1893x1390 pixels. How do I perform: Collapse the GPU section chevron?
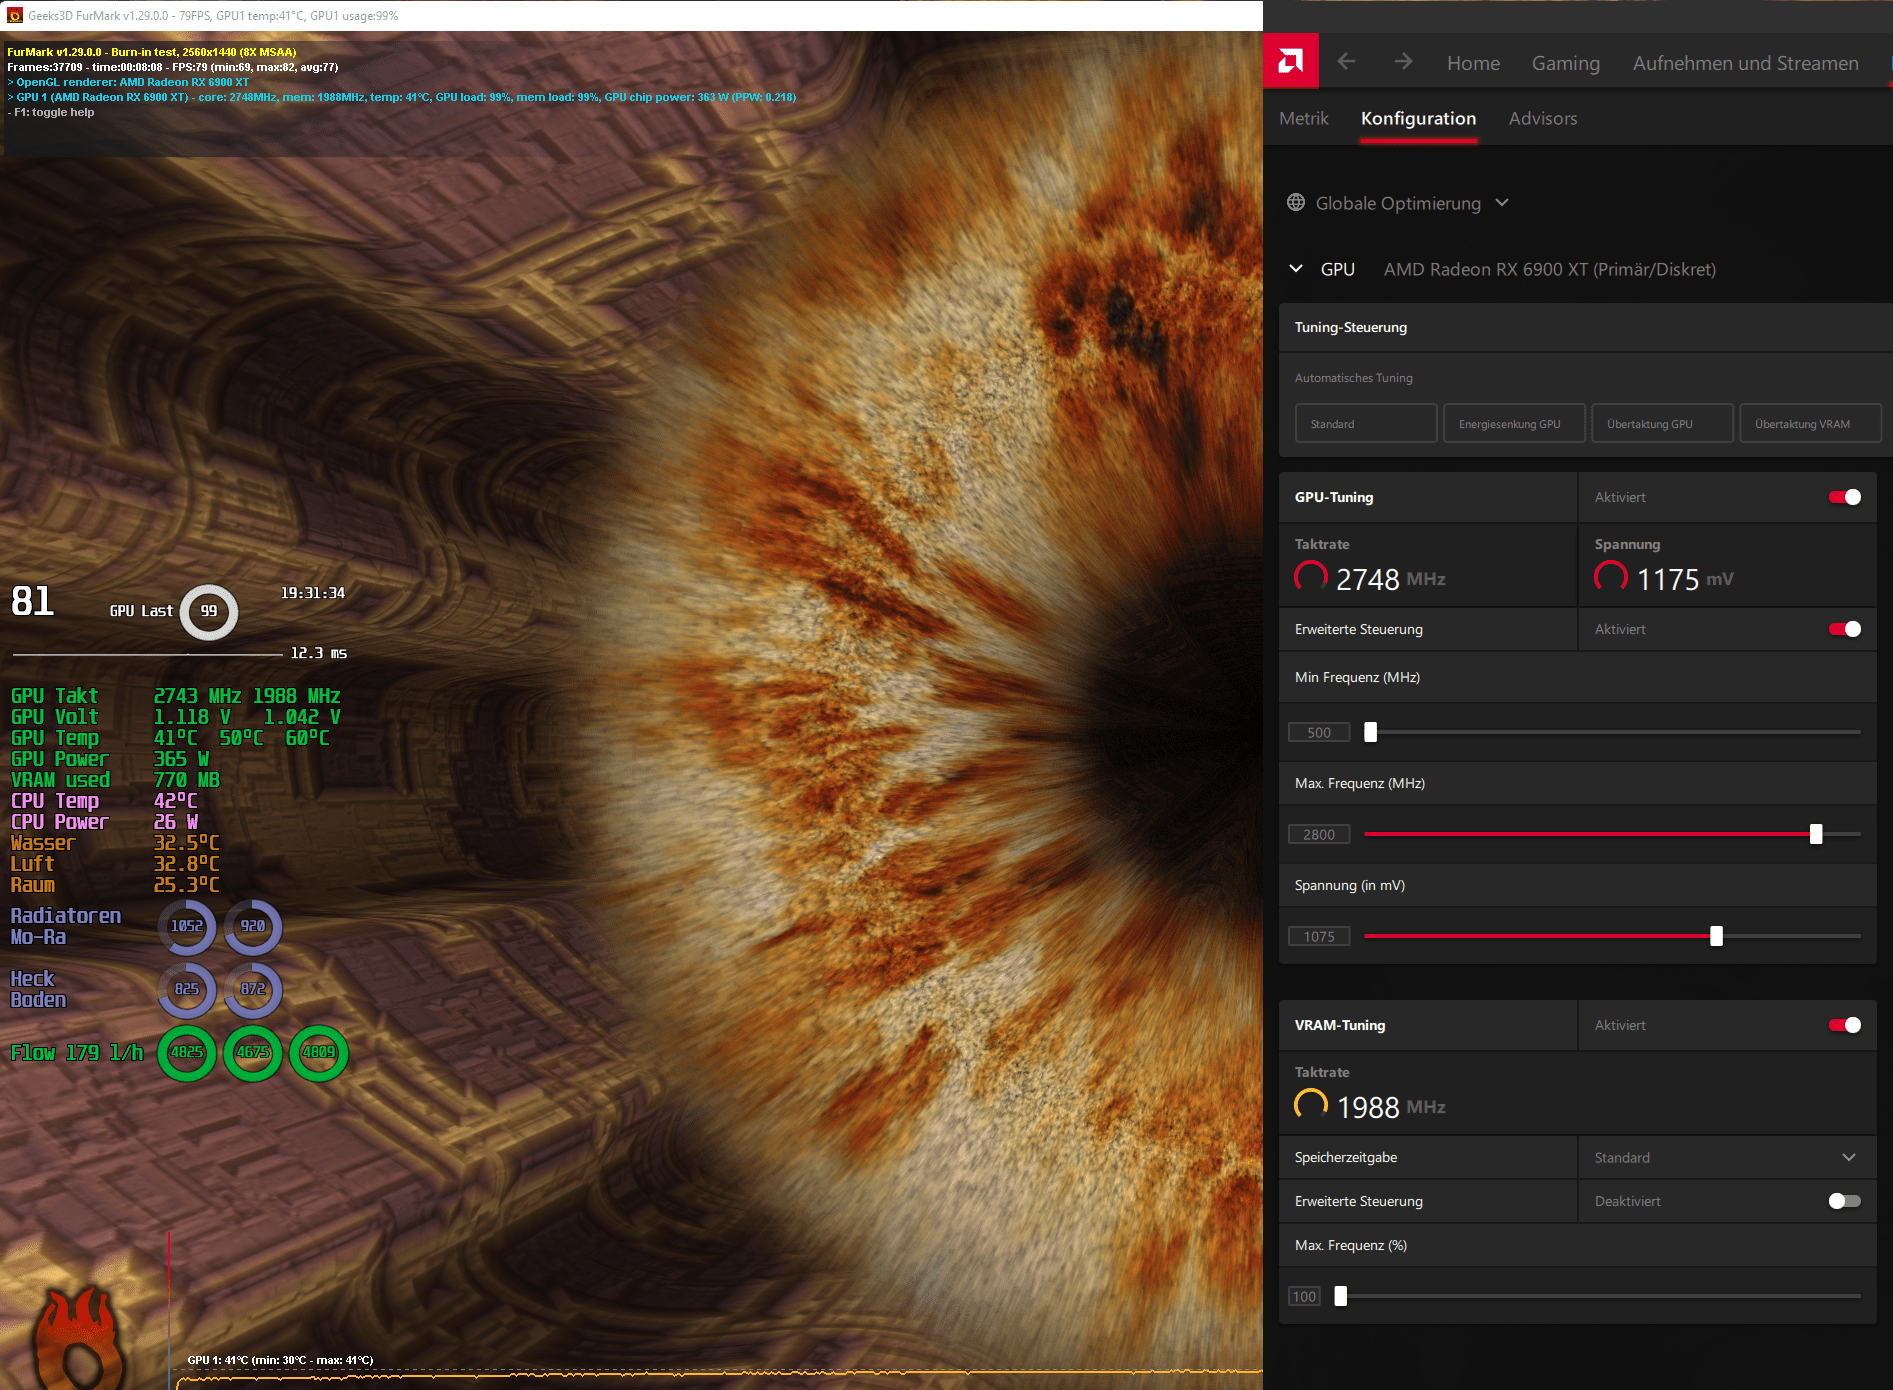pyautogui.click(x=1296, y=269)
